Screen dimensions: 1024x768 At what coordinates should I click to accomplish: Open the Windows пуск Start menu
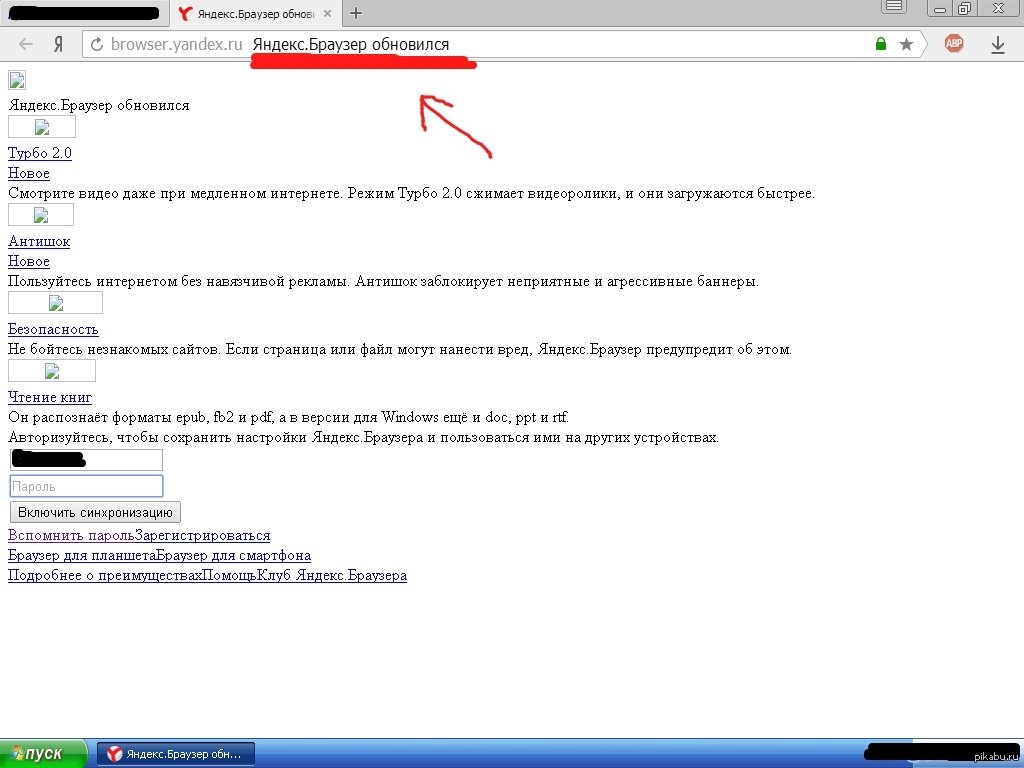click(x=43, y=754)
